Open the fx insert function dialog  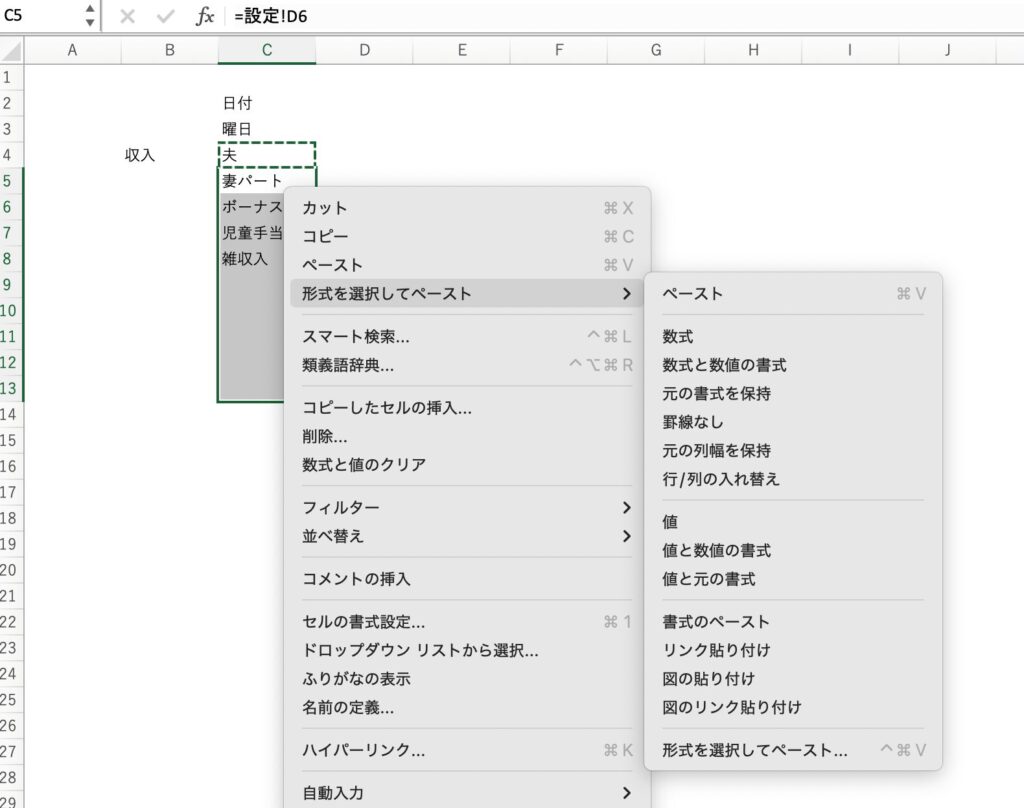pyautogui.click(x=204, y=16)
